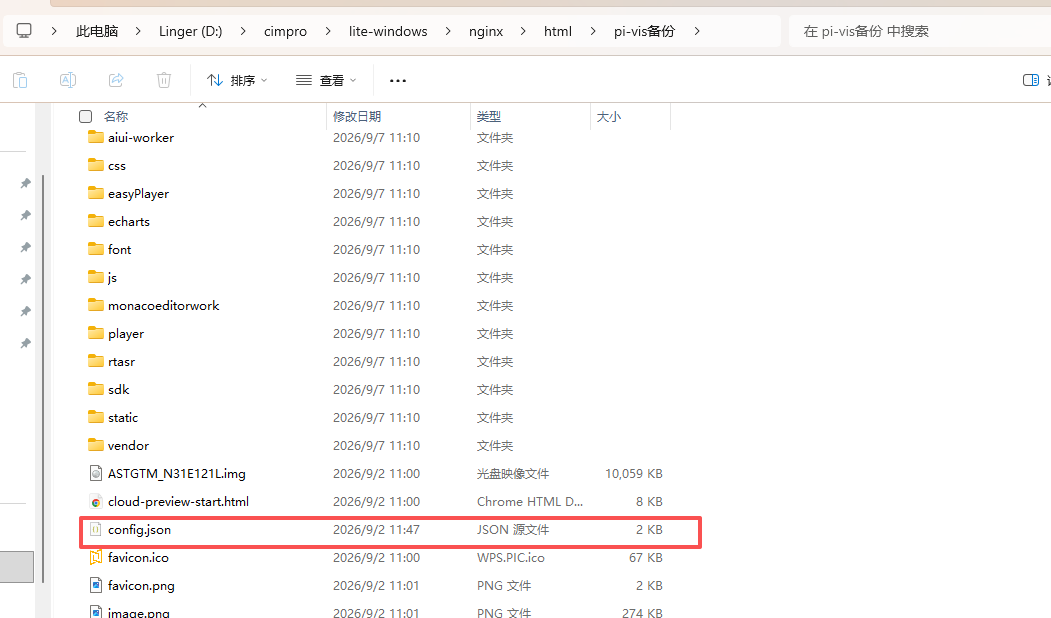
Task: Expand the chevron after nginx breadcrumb
Action: pyautogui.click(x=523, y=32)
